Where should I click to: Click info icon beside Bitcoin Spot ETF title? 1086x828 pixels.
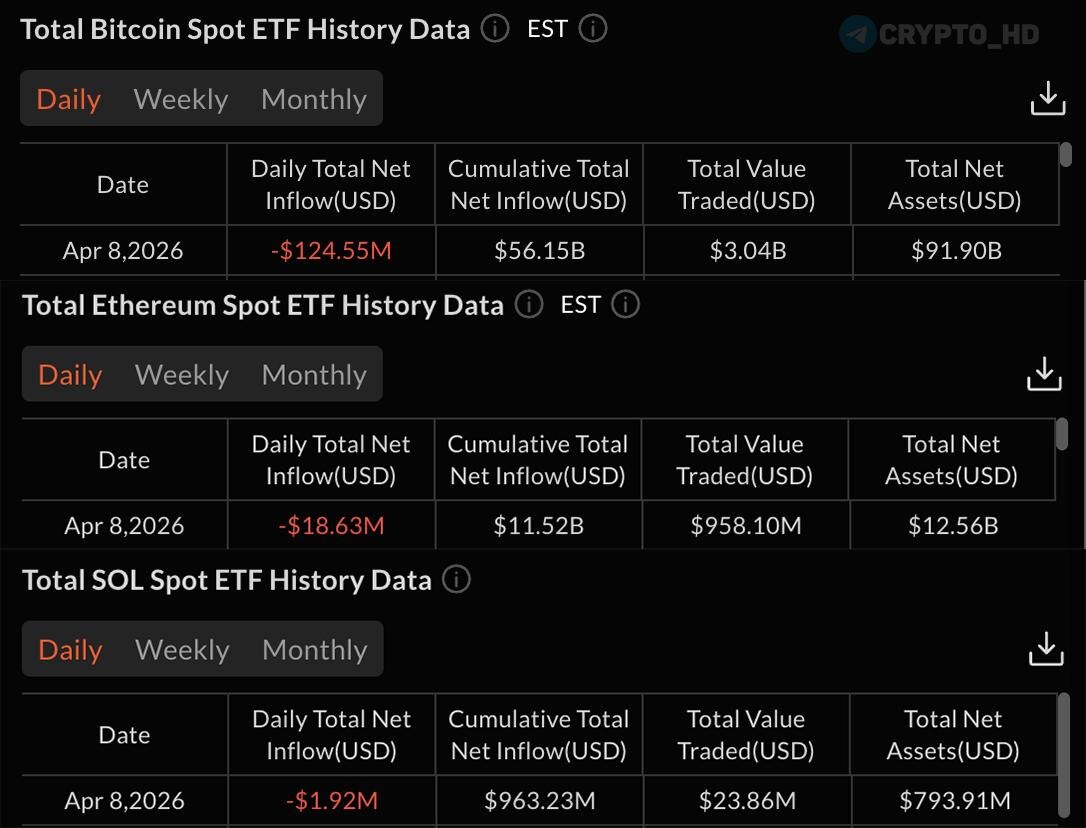tap(495, 29)
